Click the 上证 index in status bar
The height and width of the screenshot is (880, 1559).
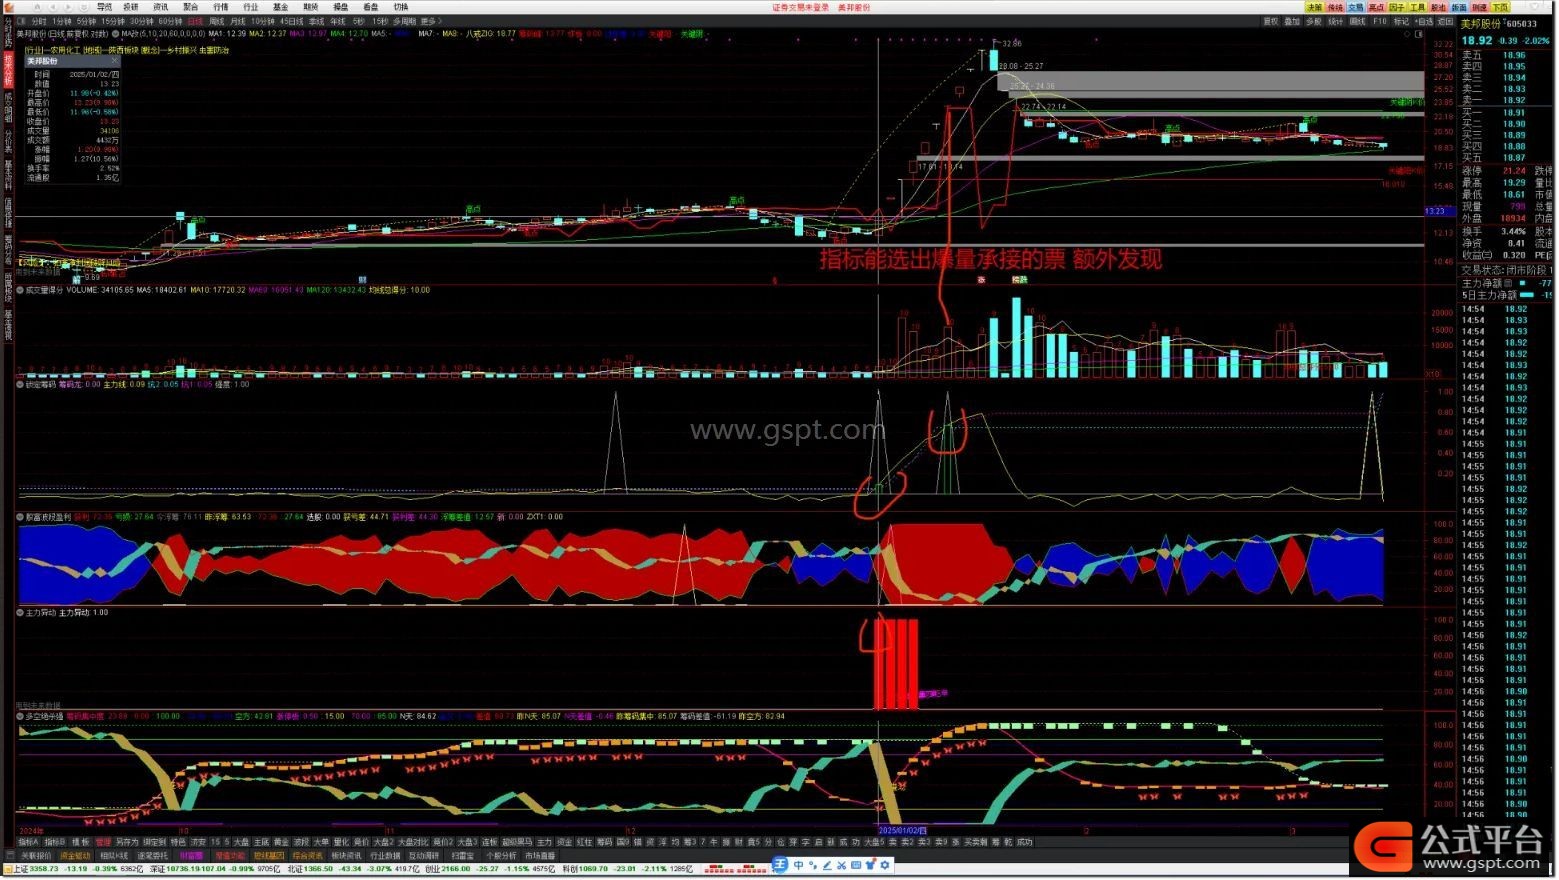[x=19, y=869]
